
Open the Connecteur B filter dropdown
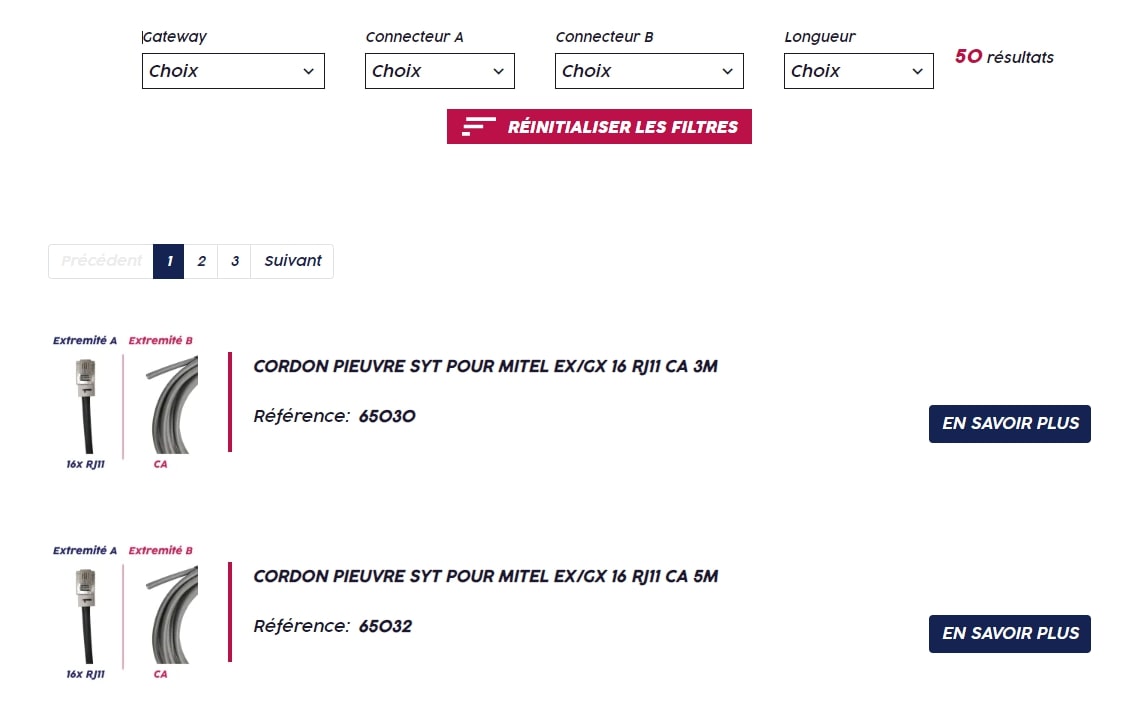(x=649, y=71)
